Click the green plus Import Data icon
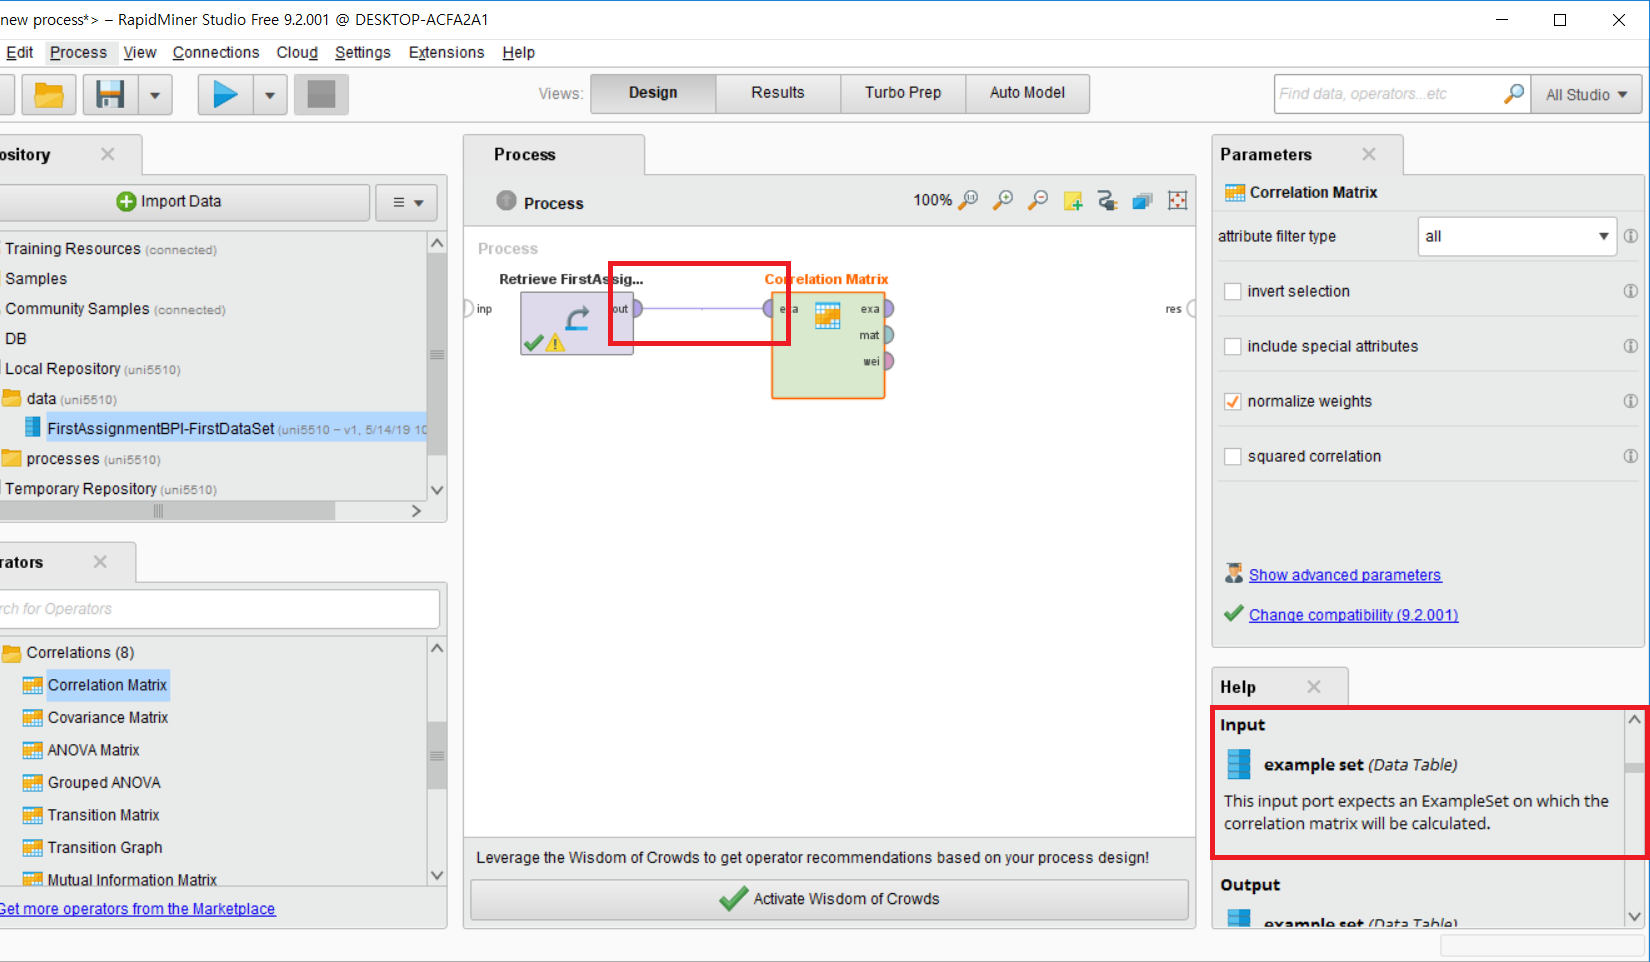The image size is (1650, 962). click(x=126, y=202)
